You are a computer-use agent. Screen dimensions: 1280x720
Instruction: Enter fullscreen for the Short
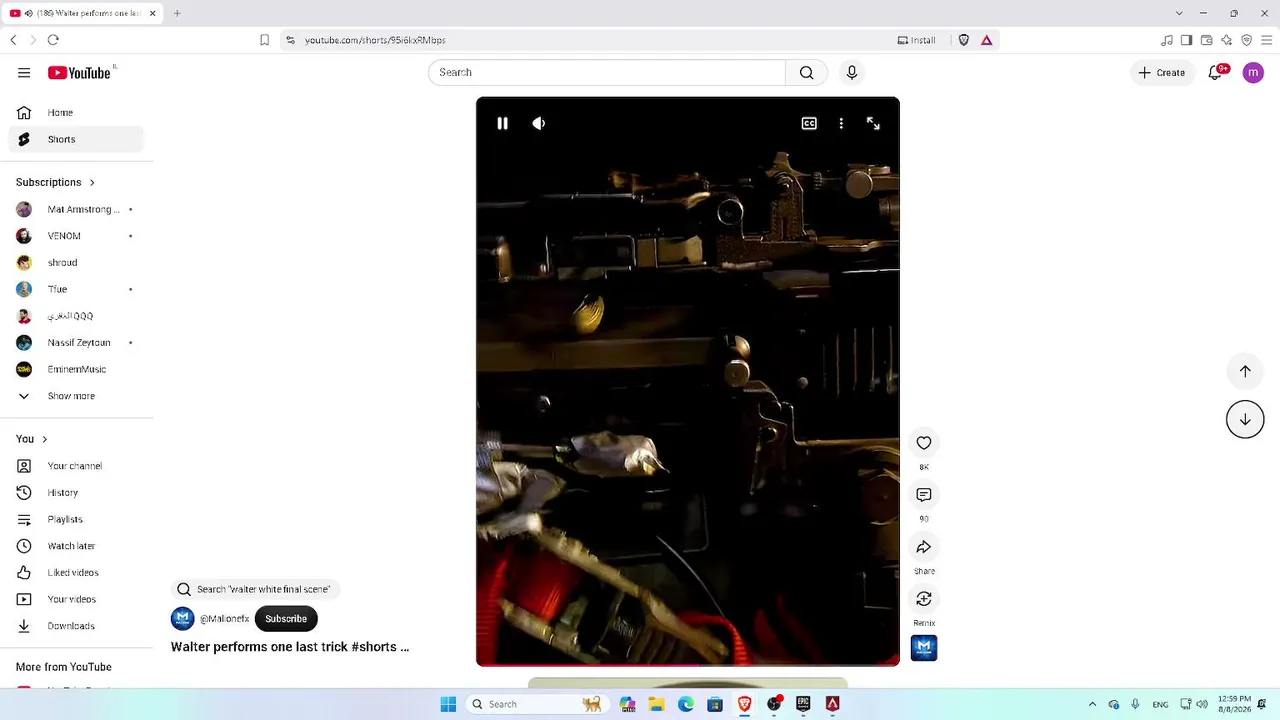(873, 123)
